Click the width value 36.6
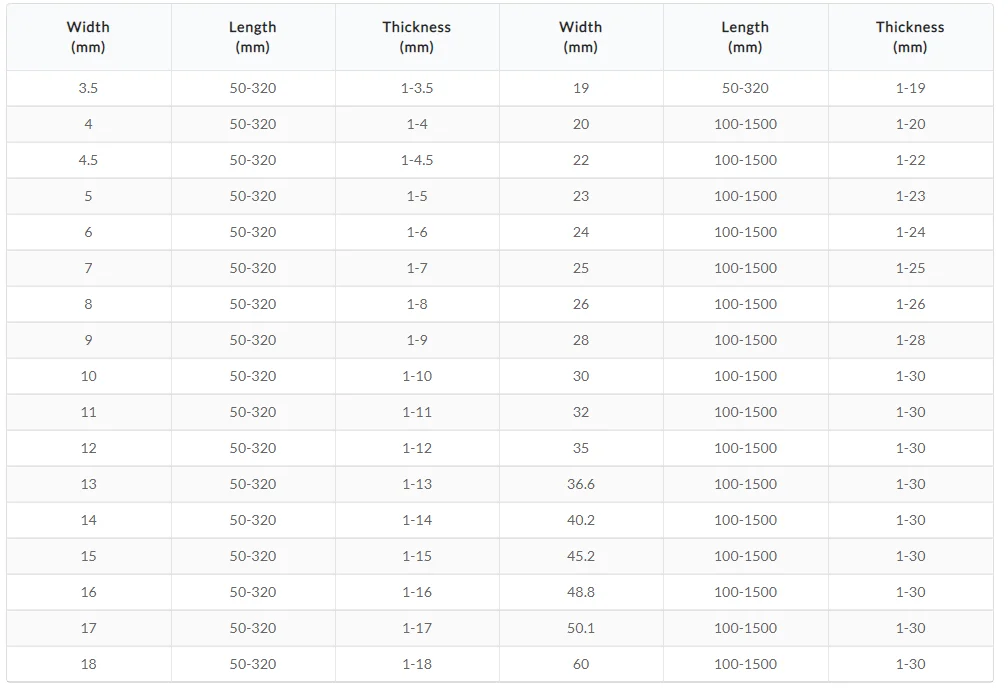1008x695 pixels. 581,484
